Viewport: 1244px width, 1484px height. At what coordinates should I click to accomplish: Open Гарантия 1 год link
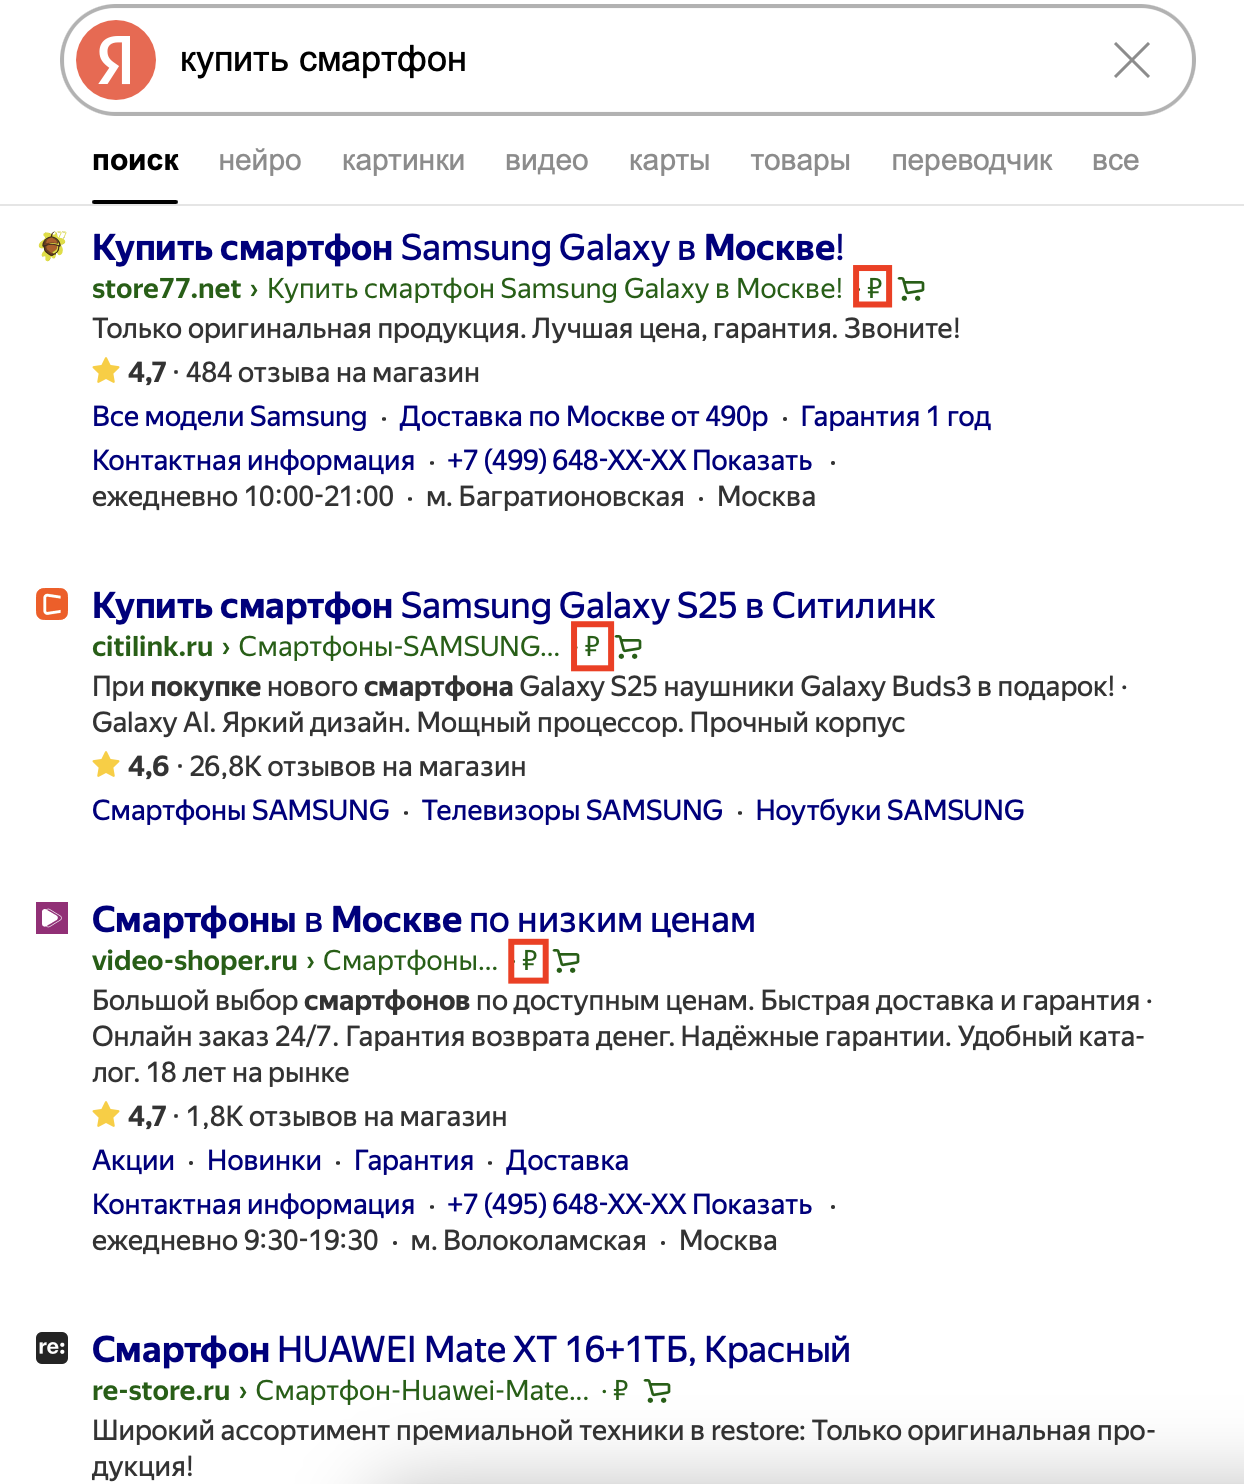(x=896, y=417)
